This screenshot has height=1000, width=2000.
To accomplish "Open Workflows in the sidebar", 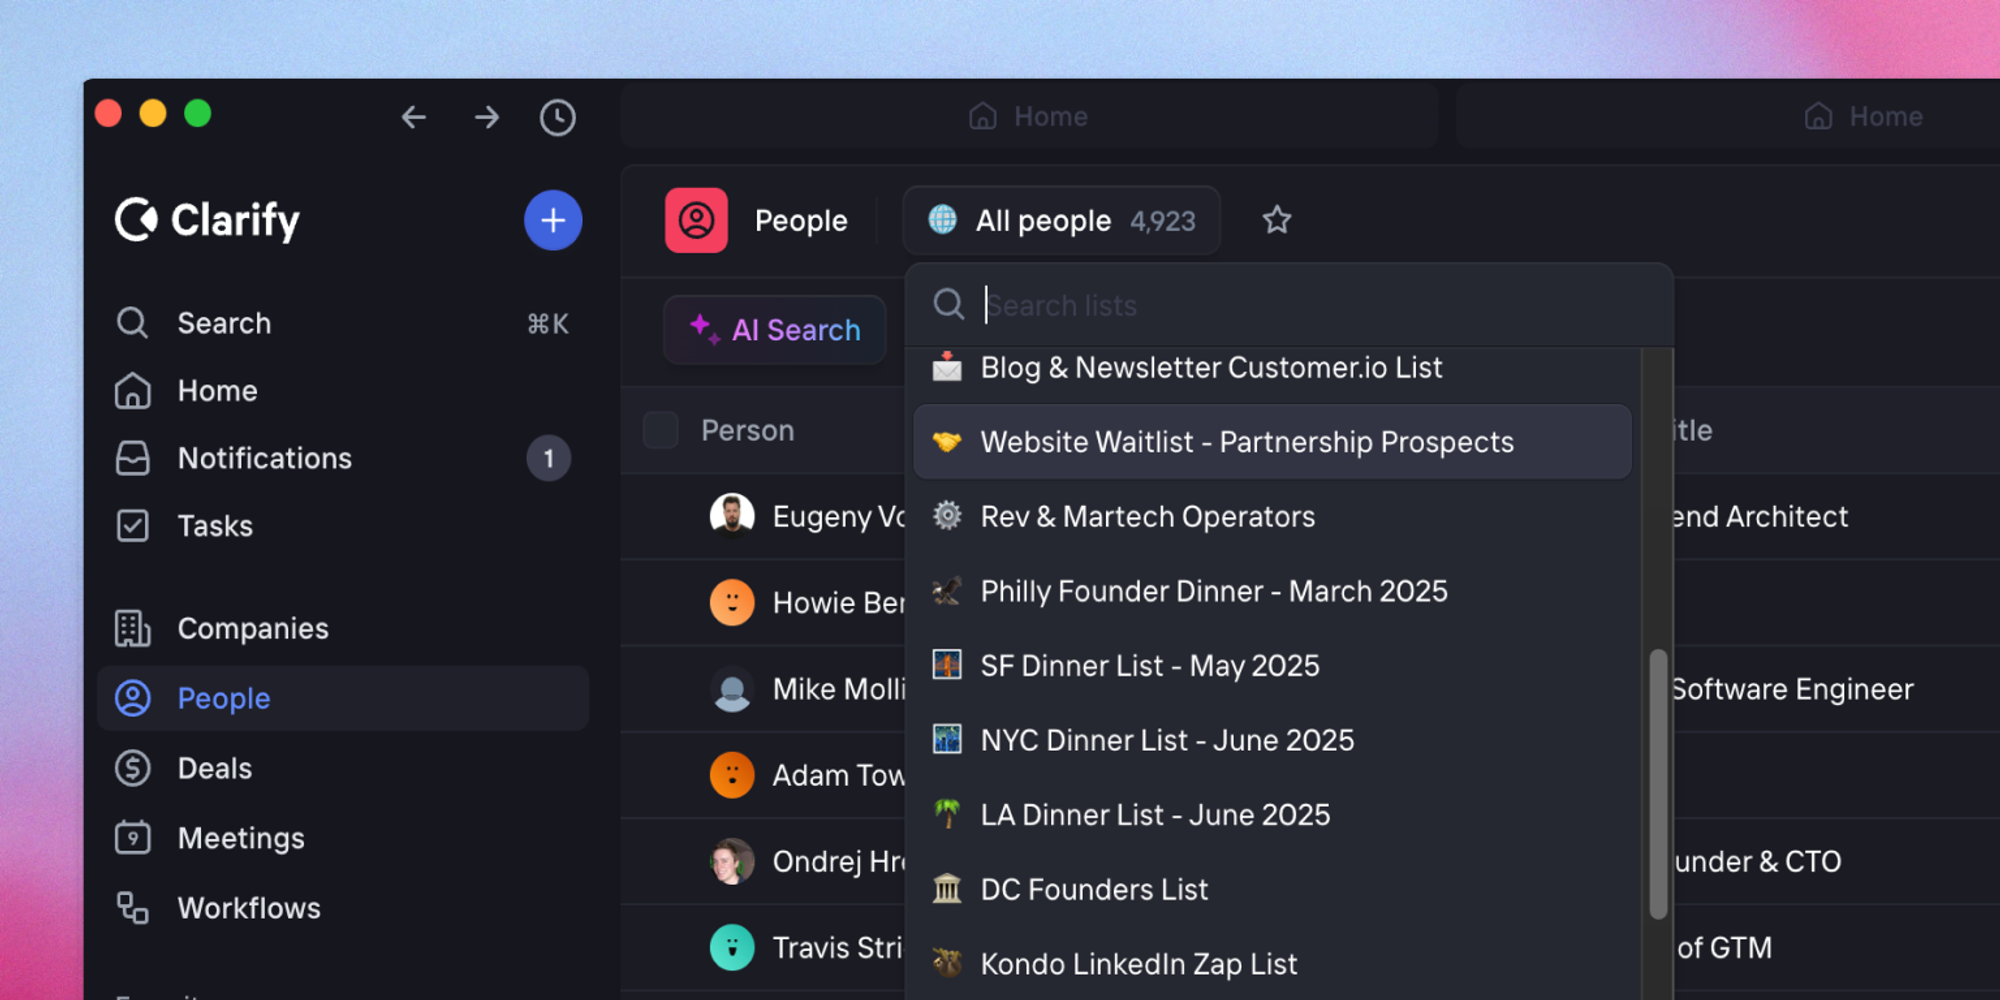I will pos(343,908).
